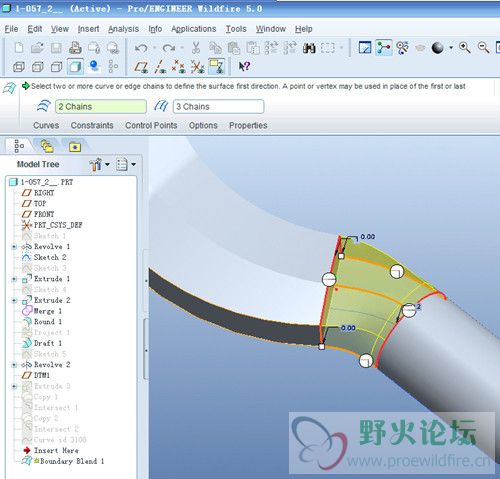Click the second direction curves icon
Screen dimensions: 500x479
point(161,106)
